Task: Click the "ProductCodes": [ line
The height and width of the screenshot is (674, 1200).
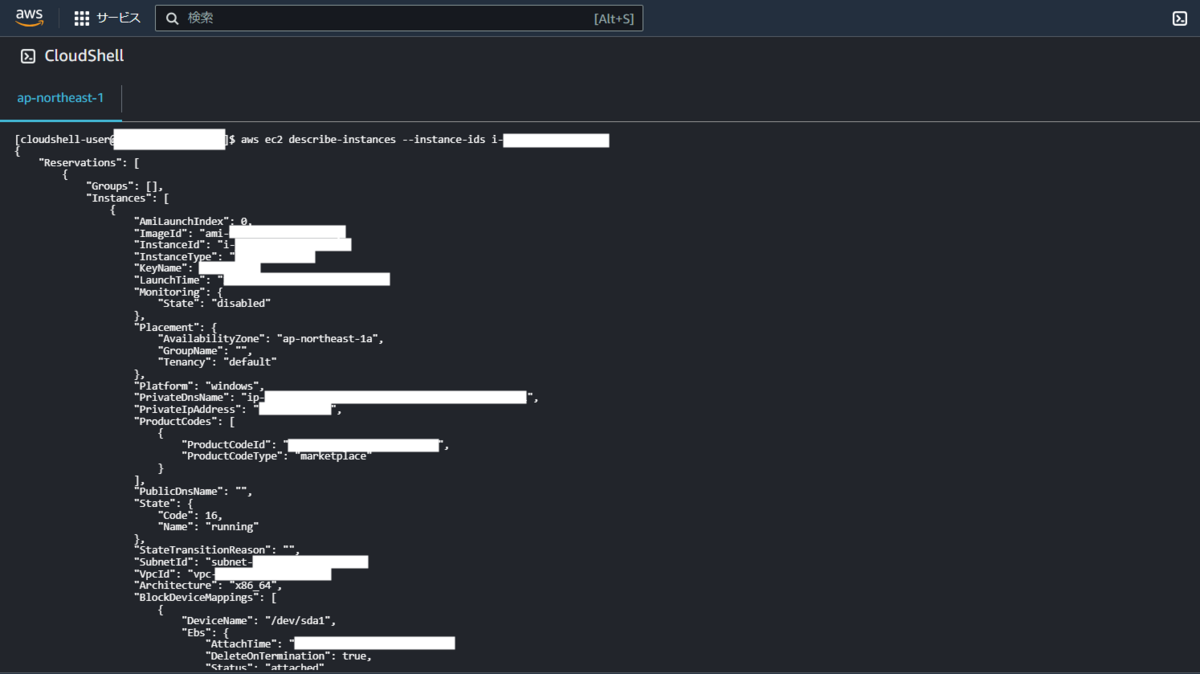Action: click(x=184, y=421)
